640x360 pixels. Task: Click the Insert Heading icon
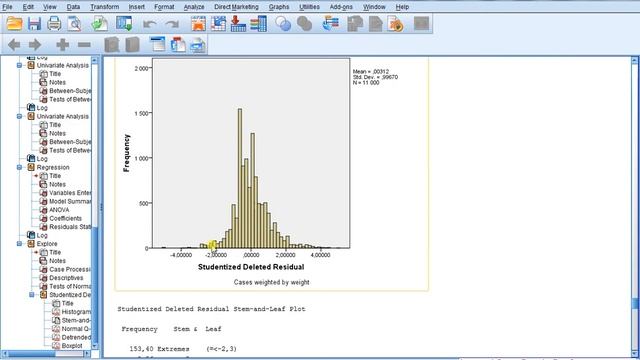coord(158,44)
